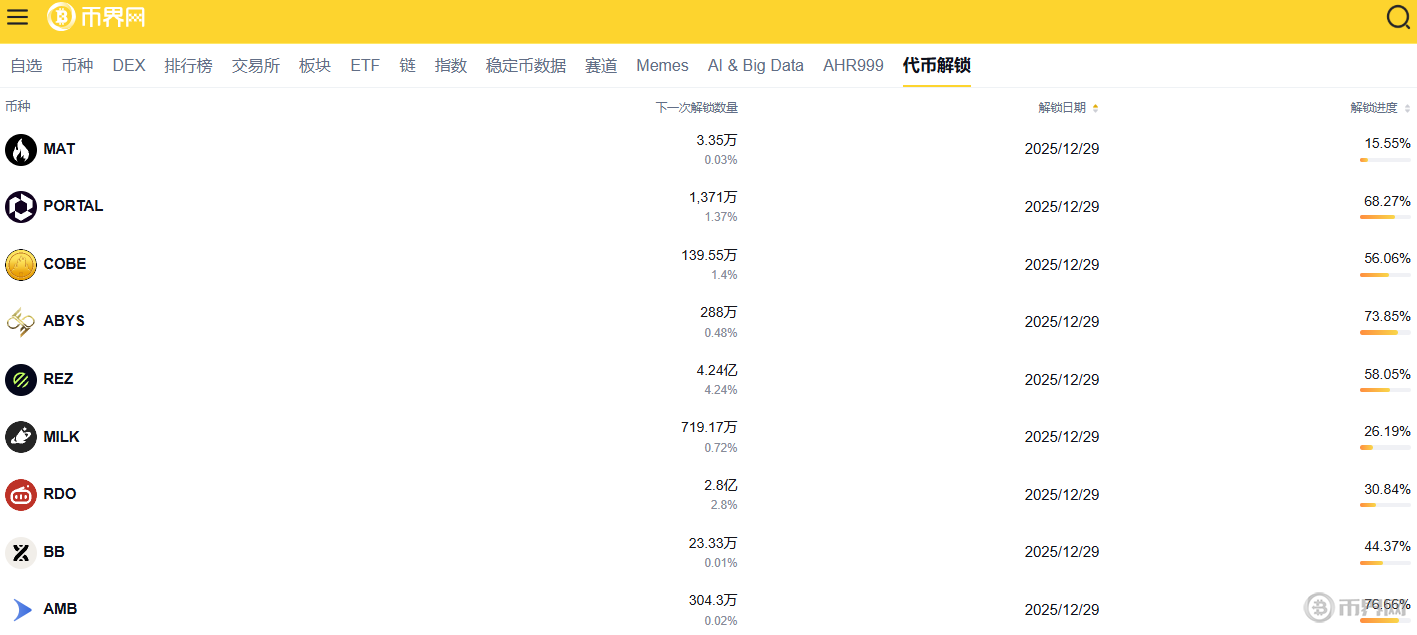Select the PORTAL coin logo

20,206
